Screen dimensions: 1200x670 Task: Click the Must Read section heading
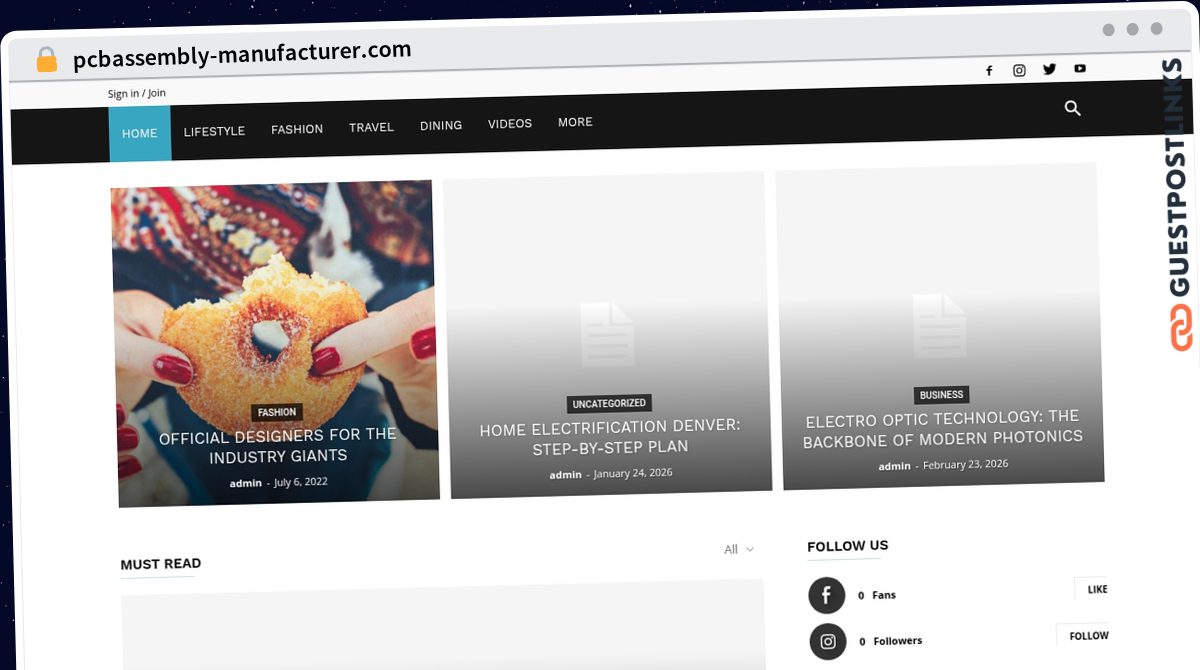161,564
